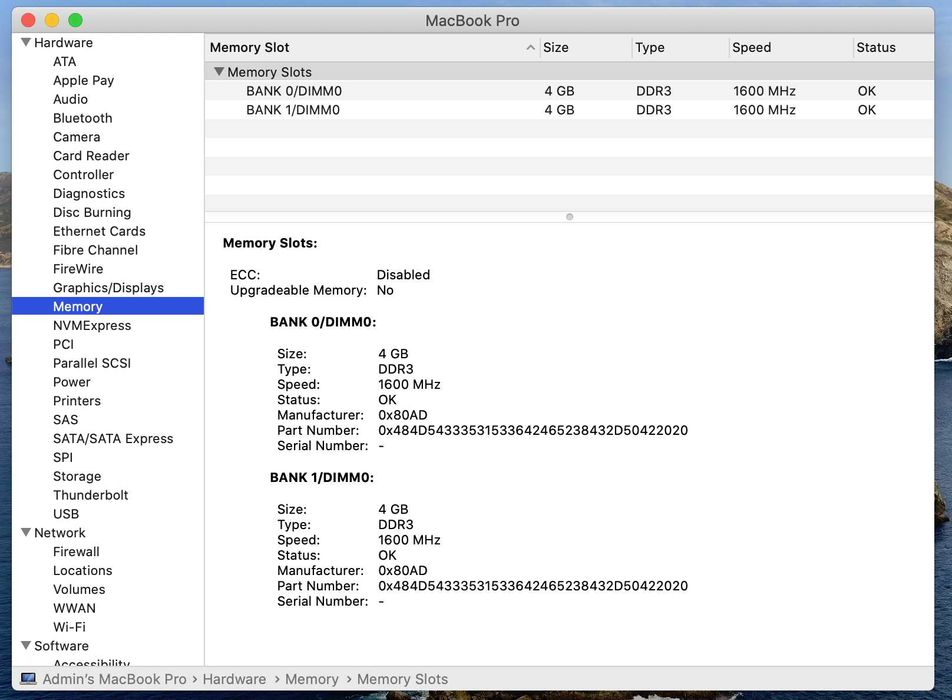This screenshot has width=952, height=700.
Task: Collapse the Software section triangle
Action: pos(26,645)
